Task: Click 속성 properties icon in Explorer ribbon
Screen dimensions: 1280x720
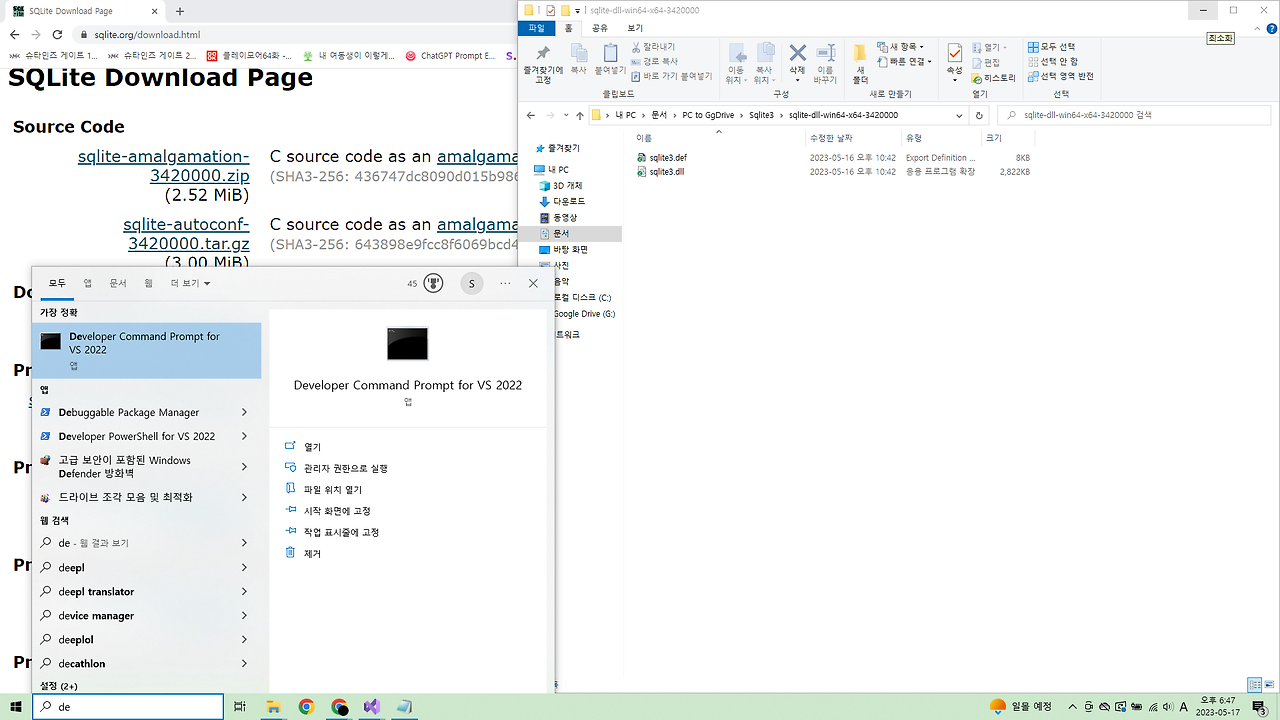Action: click(955, 60)
